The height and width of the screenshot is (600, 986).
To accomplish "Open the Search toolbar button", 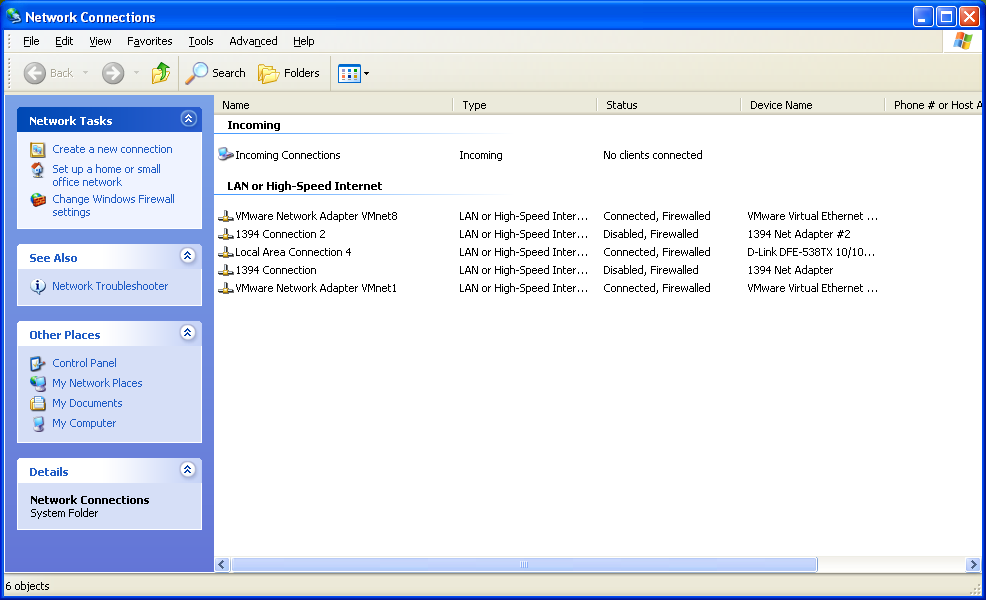I will [x=216, y=73].
